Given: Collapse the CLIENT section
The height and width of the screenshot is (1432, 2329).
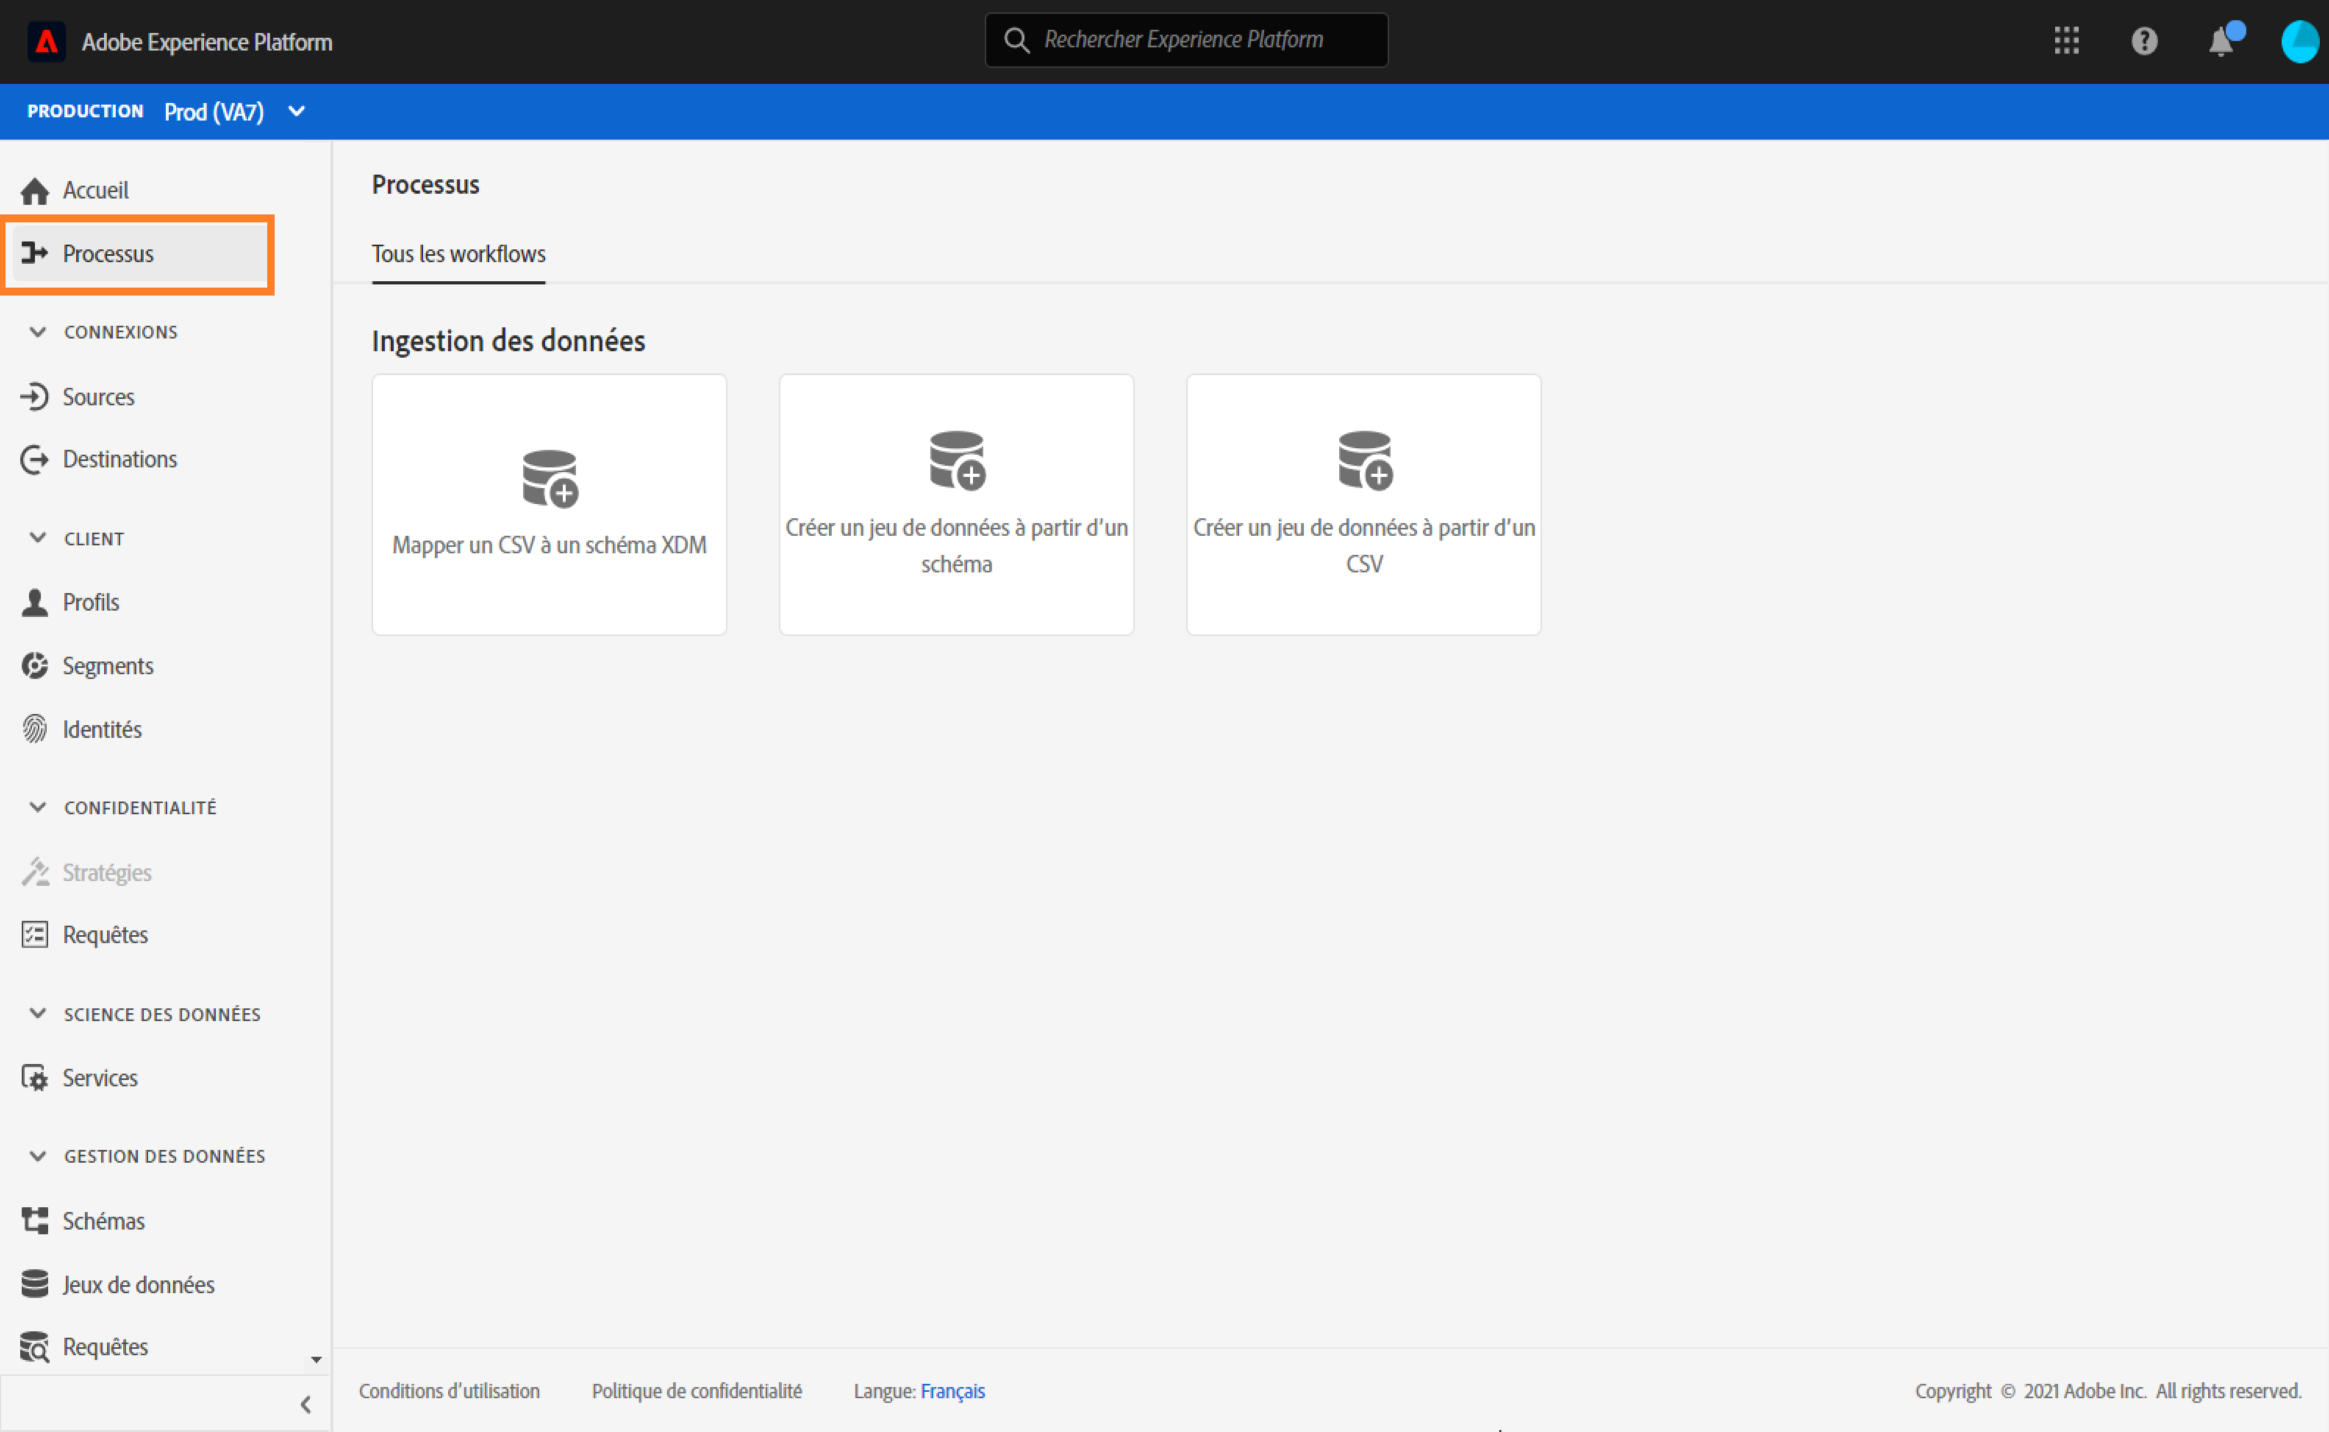Looking at the screenshot, I should 38,538.
